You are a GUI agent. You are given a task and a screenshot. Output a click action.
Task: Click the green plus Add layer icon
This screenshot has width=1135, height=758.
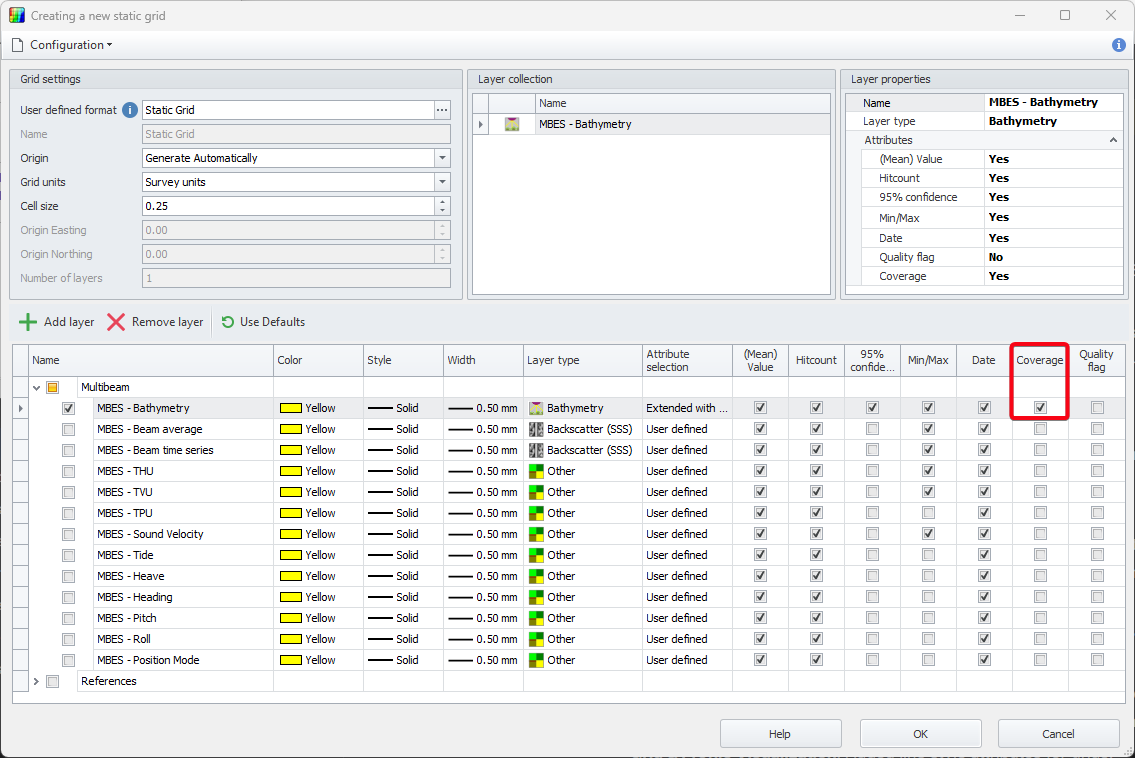click(x=28, y=322)
